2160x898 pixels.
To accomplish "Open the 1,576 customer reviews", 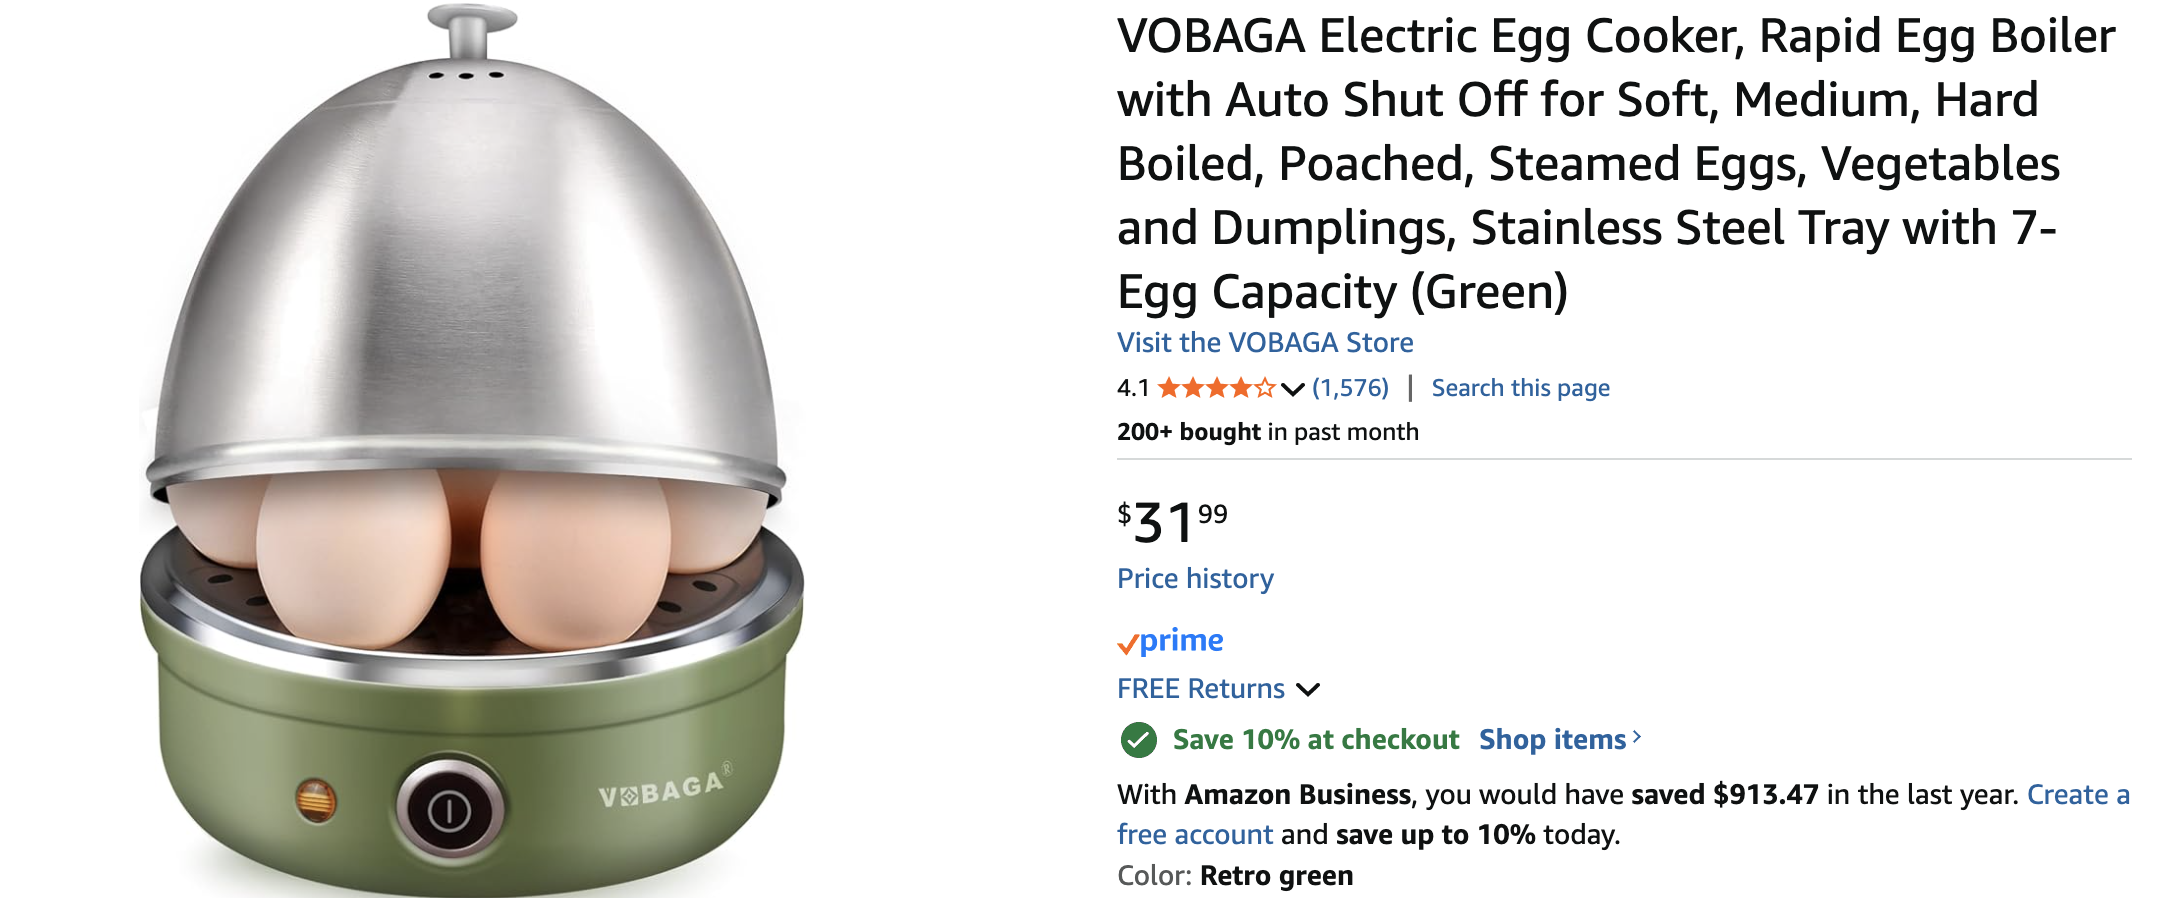I will (x=1350, y=388).
